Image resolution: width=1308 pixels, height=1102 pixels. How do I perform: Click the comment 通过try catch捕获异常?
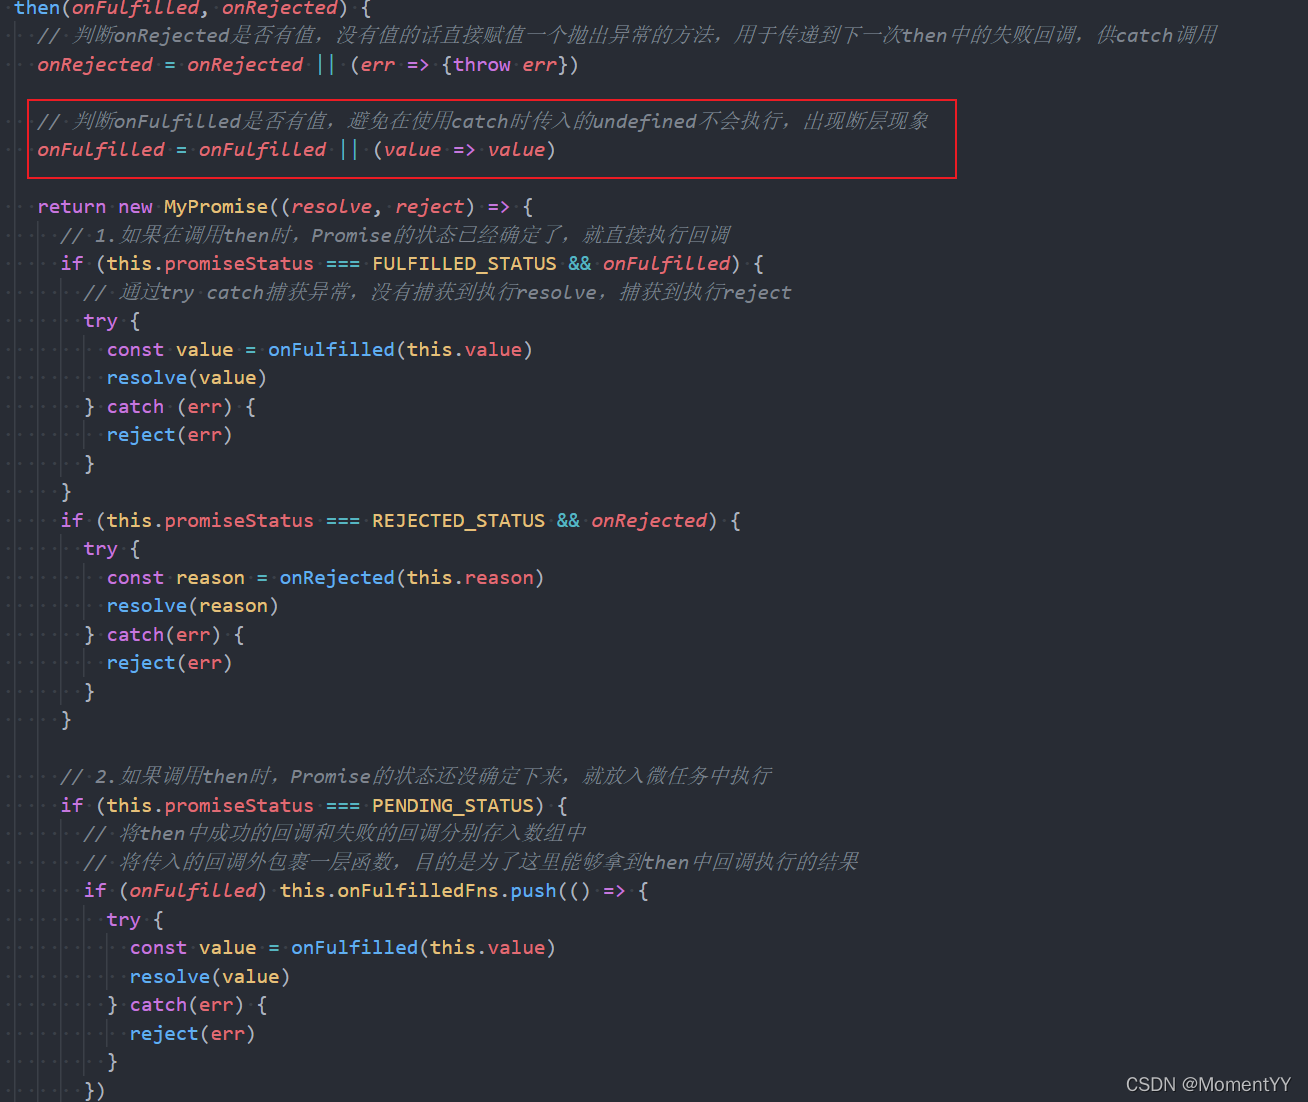tap(438, 293)
